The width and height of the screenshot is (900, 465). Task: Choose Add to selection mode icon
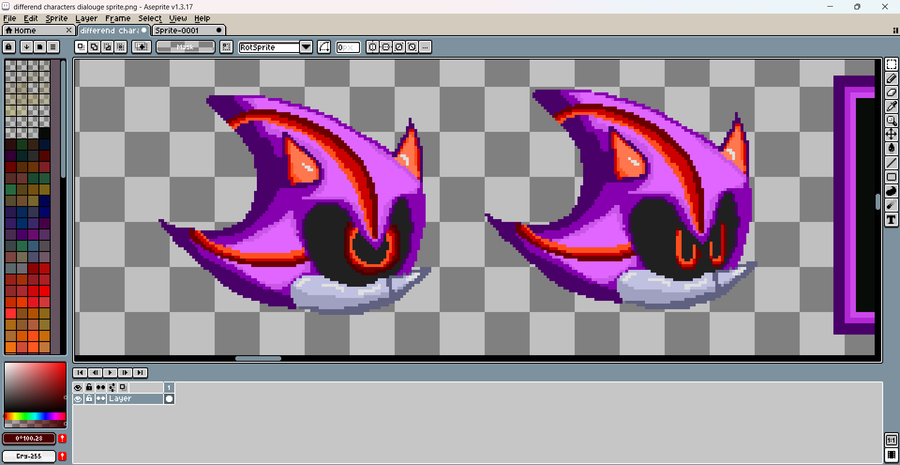(95, 47)
